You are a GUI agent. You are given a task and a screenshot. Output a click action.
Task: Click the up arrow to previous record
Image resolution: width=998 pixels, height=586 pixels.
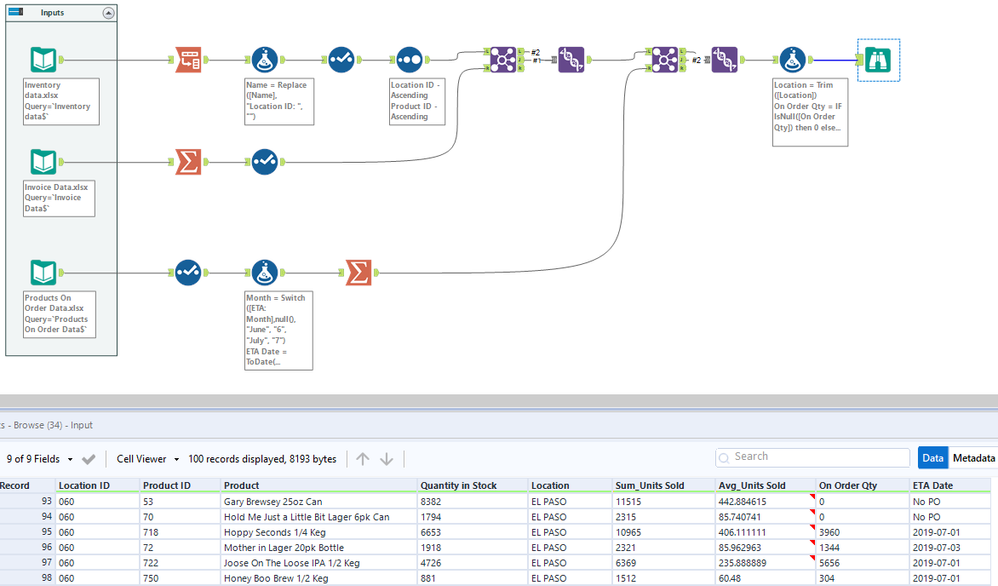click(363, 459)
